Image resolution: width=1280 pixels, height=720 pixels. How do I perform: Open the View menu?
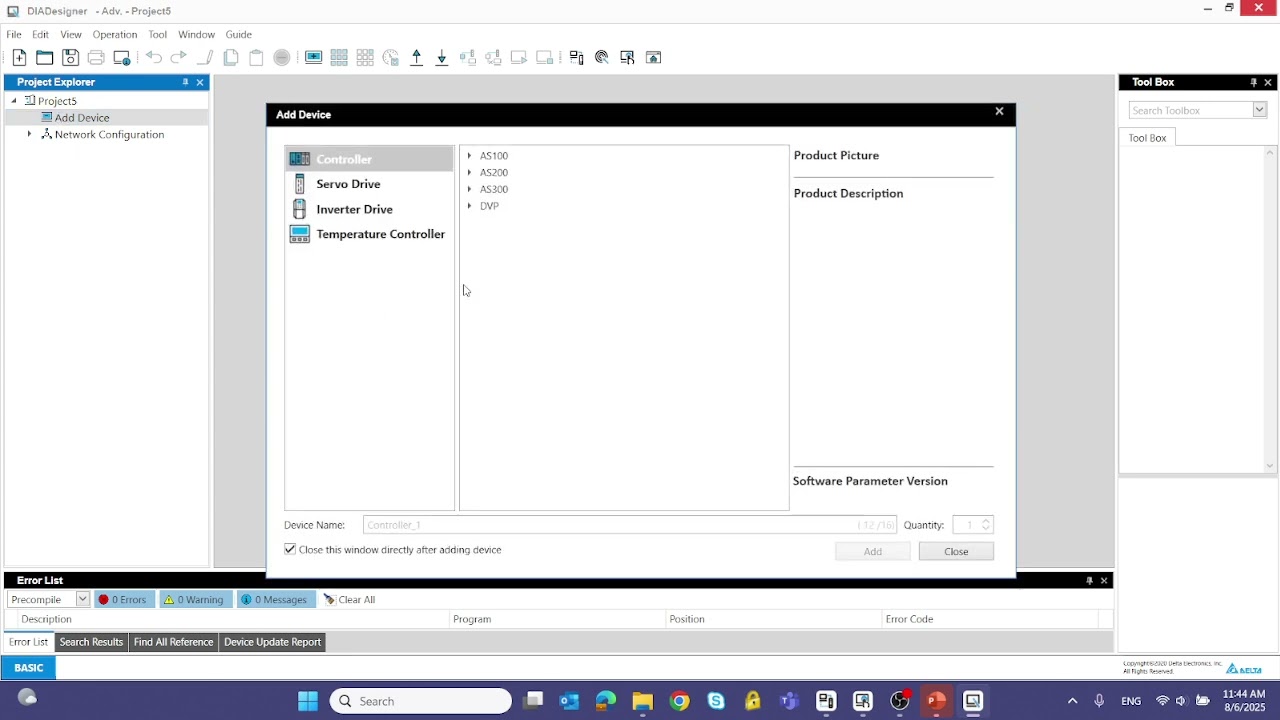click(71, 34)
